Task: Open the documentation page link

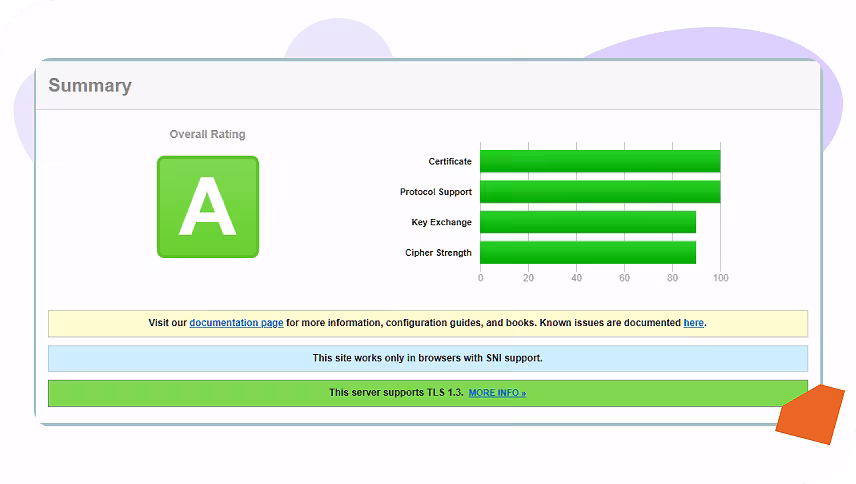Action: [x=236, y=323]
